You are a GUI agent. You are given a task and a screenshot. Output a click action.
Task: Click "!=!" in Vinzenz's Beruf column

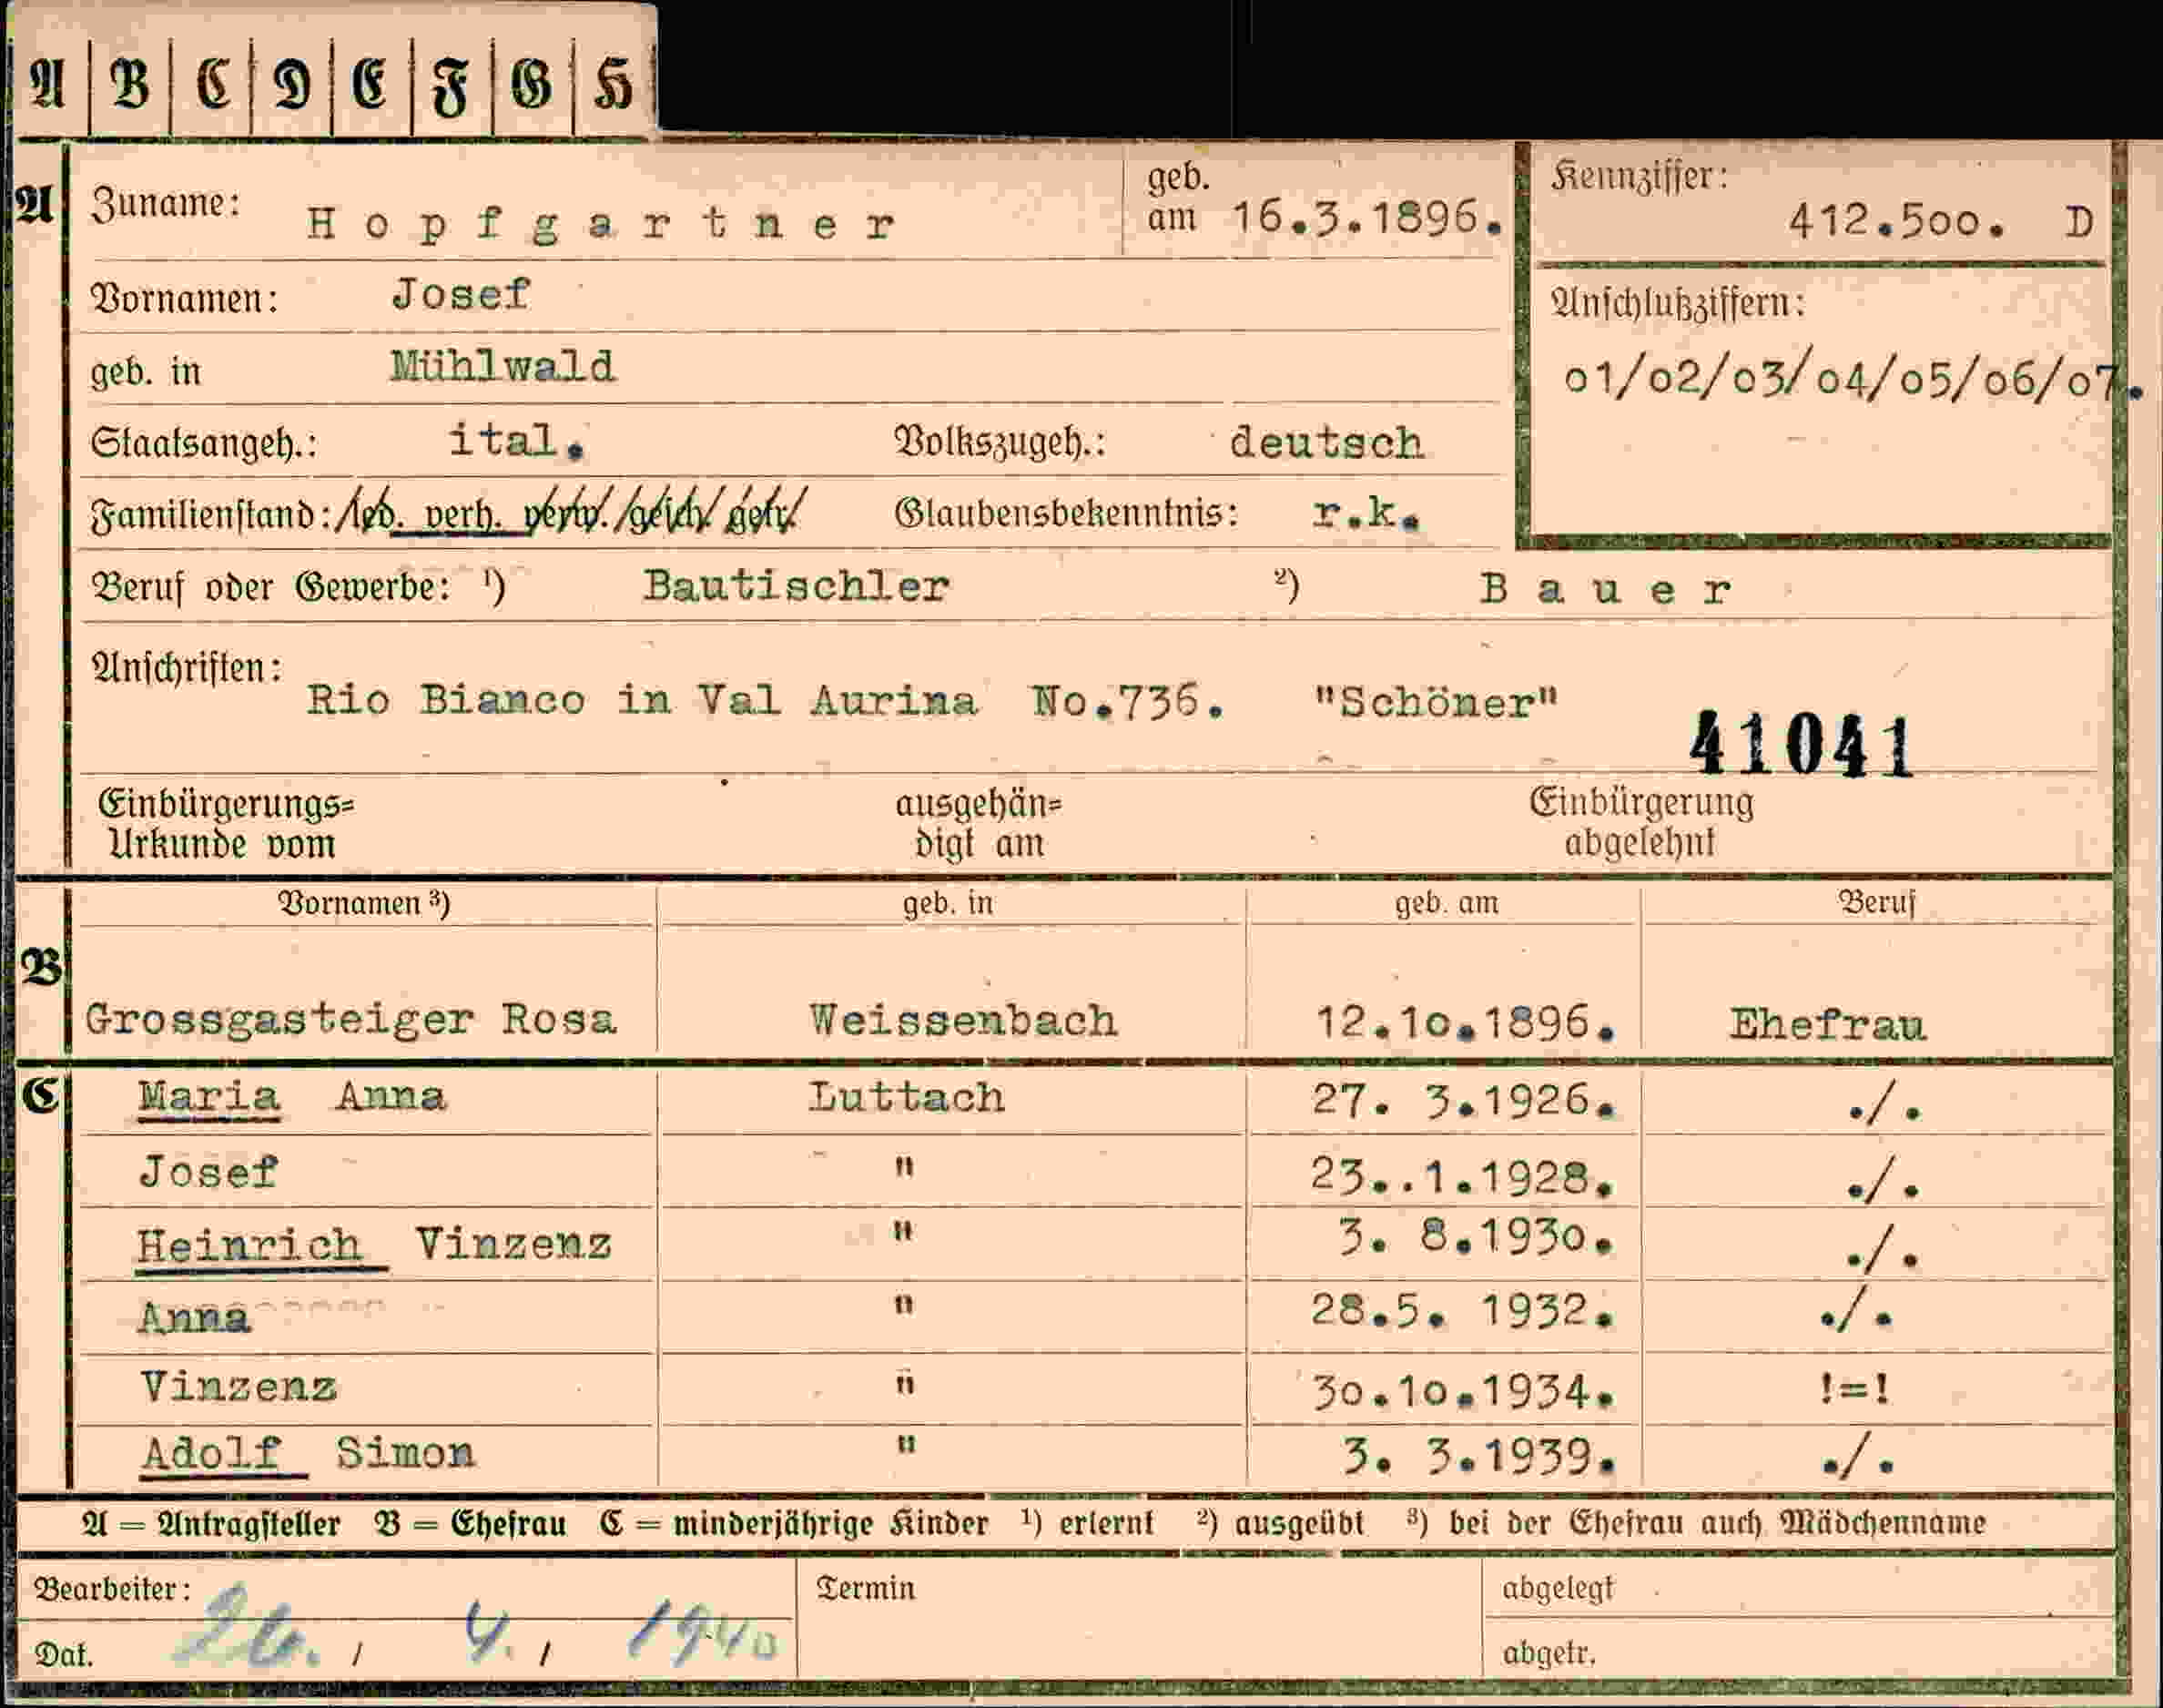[1855, 1389]
